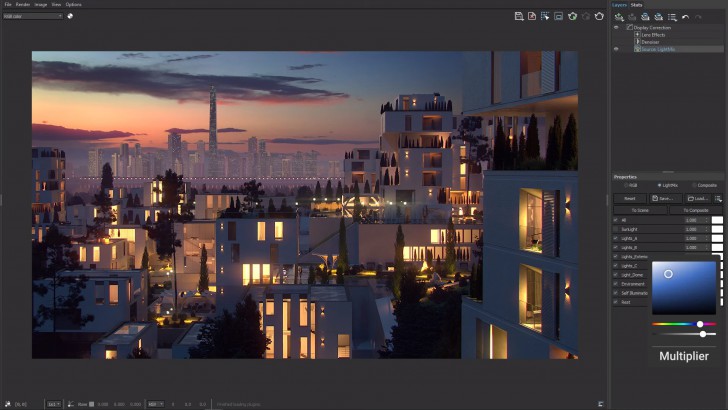Image resolution: width=728 pixels, height=410 pixels.
Task: Click the Track mouse while rendering icon
Action: (x=559, y=16)
